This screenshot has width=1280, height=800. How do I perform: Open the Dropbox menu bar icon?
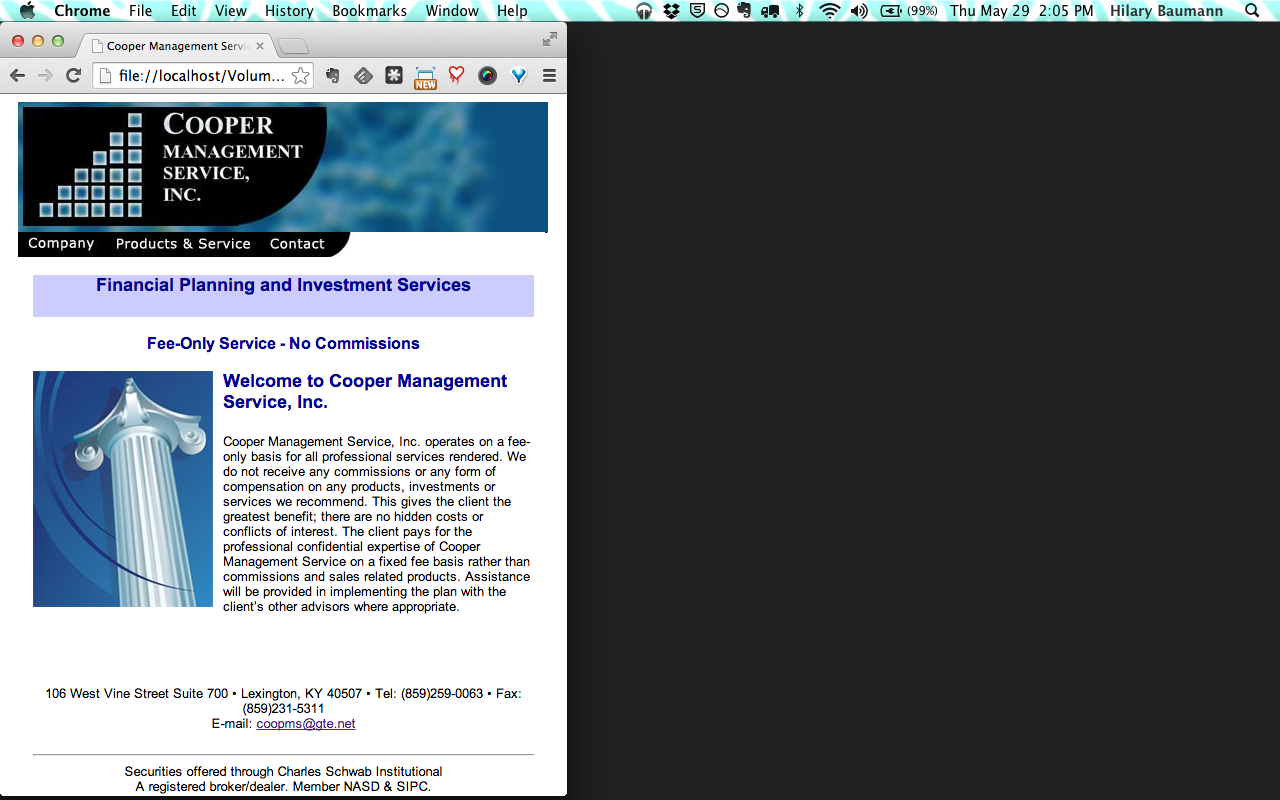tap(671, 11)
